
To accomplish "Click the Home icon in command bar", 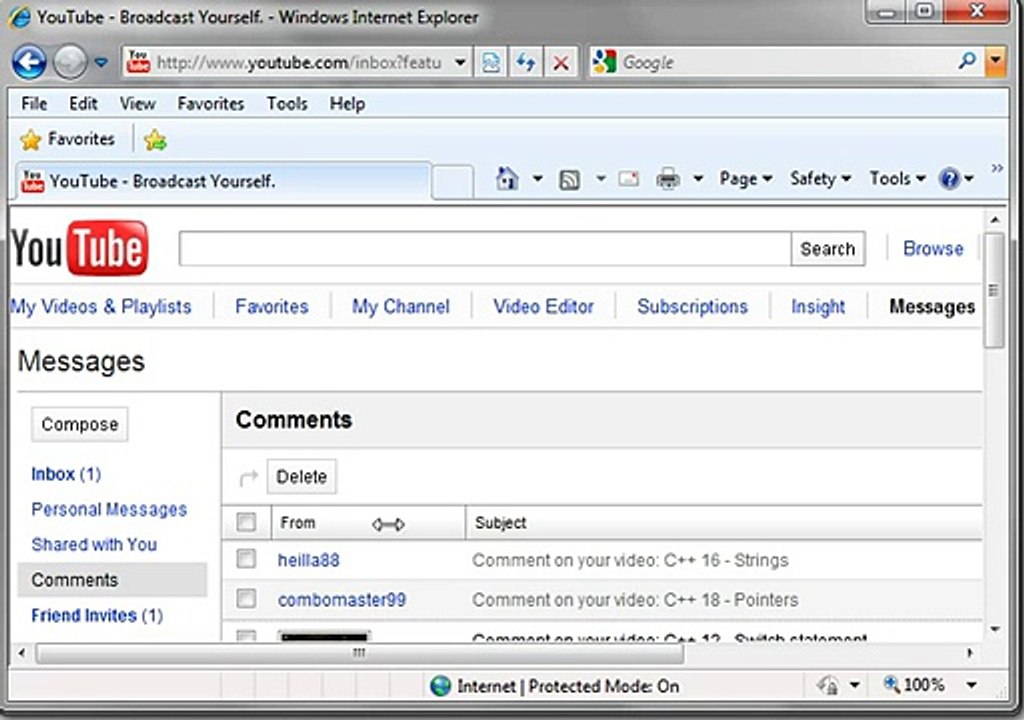I will (x=507, y=178).
